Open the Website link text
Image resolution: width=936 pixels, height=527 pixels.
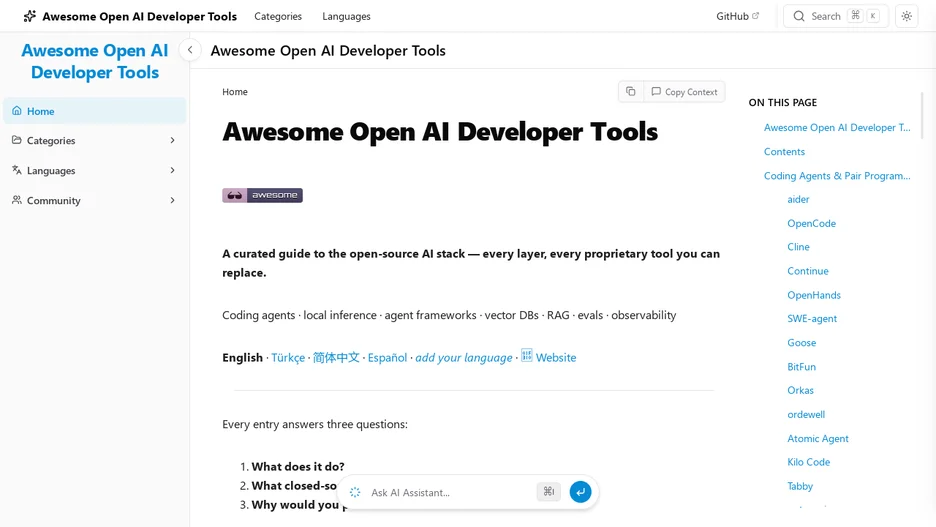pyautogui.click(x=556, y=358)
